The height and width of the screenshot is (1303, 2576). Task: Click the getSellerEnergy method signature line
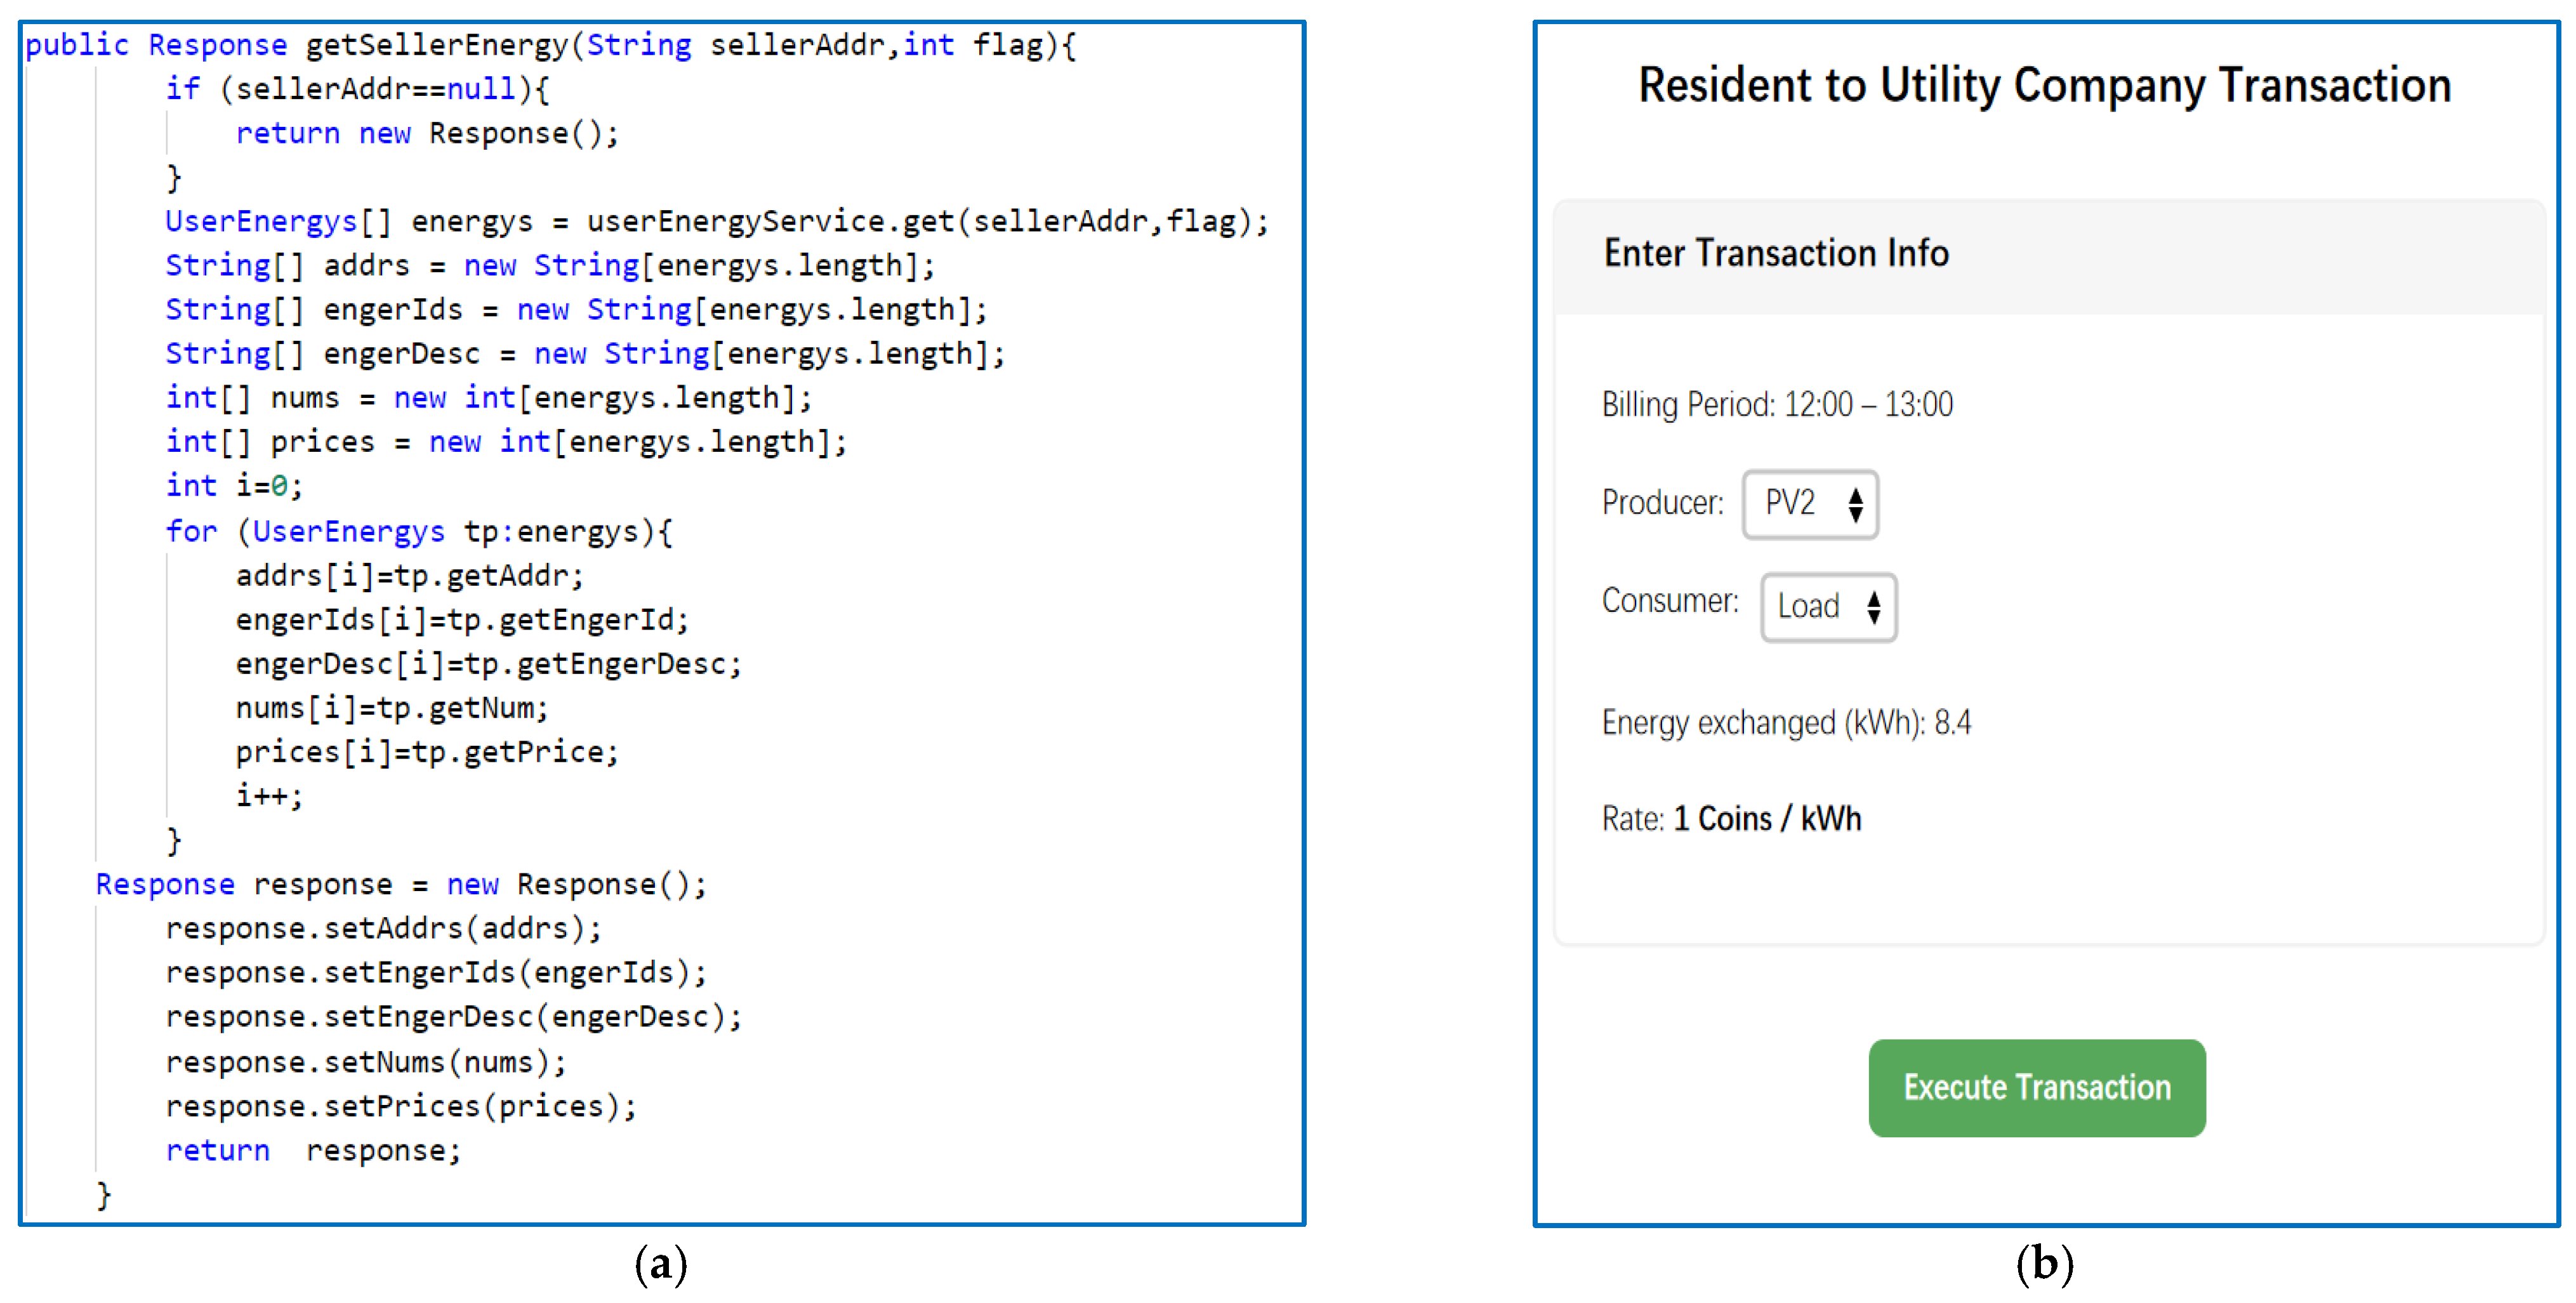550,46
